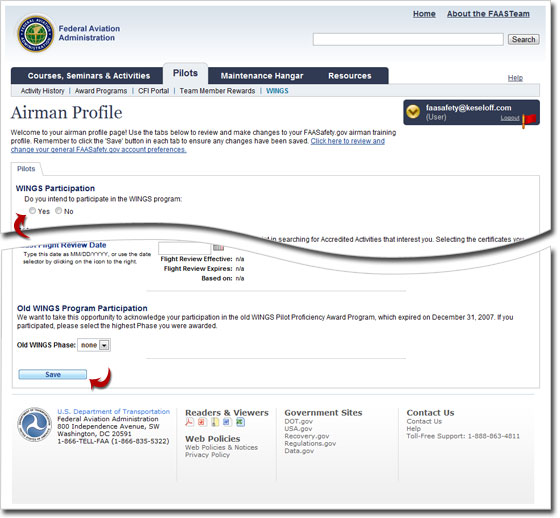This screenshot has height=518, width=560.
Task: Go to Activity History submenu
Action: click(x=42, y=91)
